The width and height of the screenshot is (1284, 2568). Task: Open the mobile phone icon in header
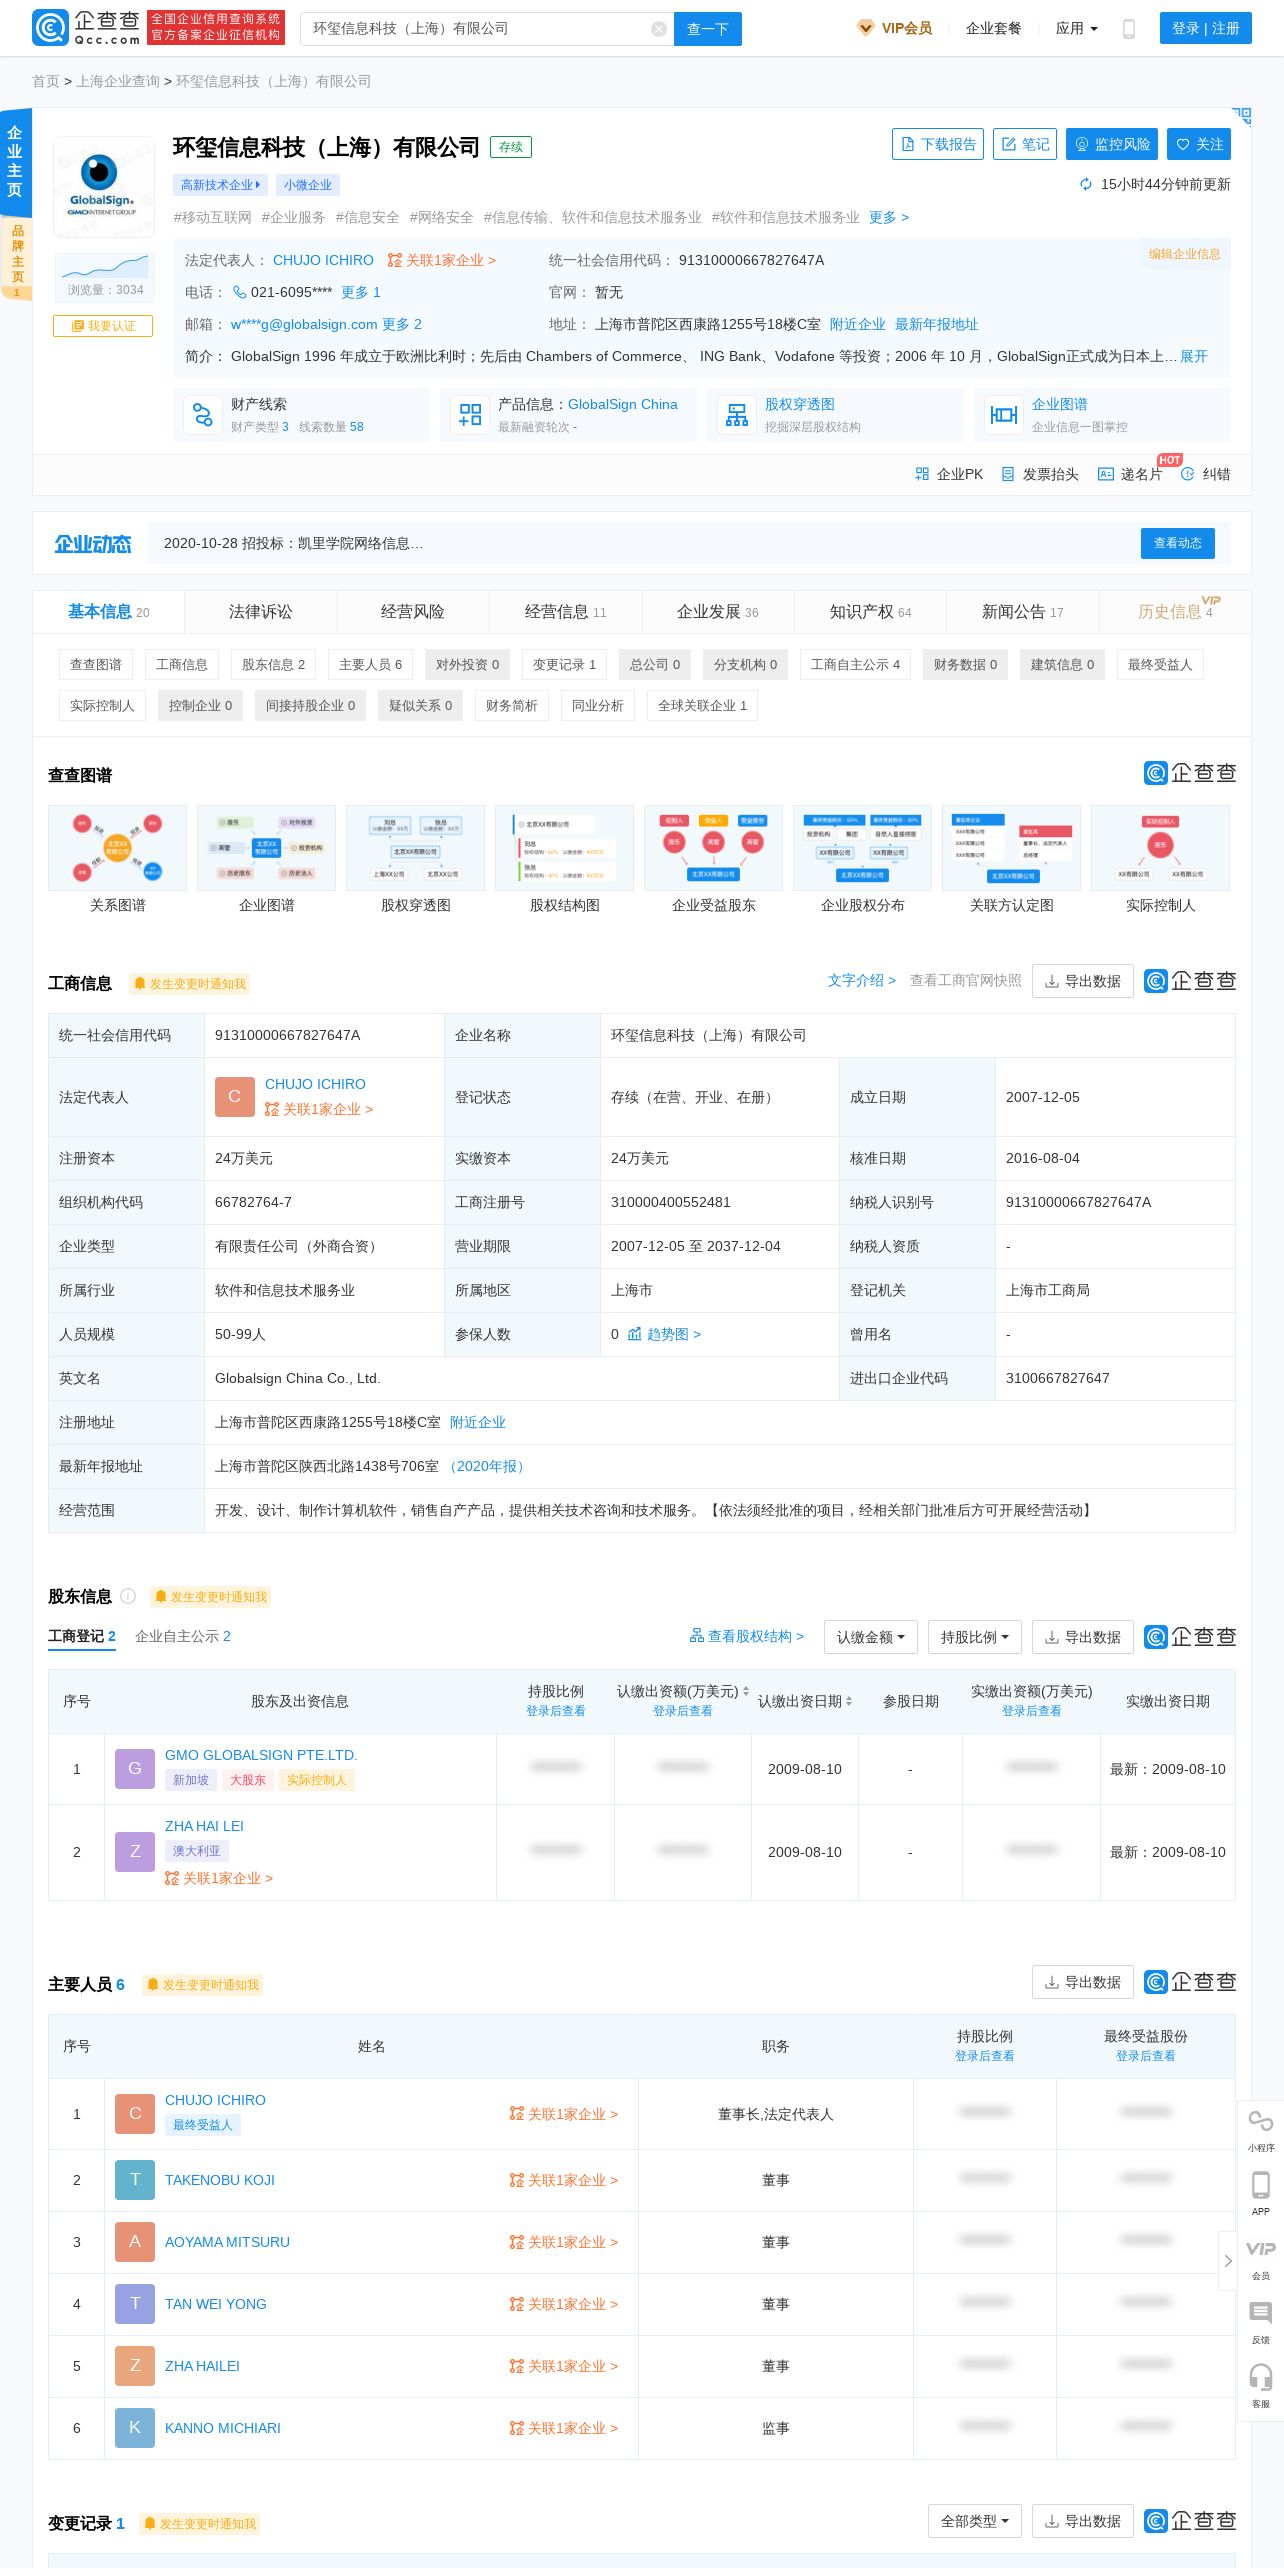click(1129, 29)
